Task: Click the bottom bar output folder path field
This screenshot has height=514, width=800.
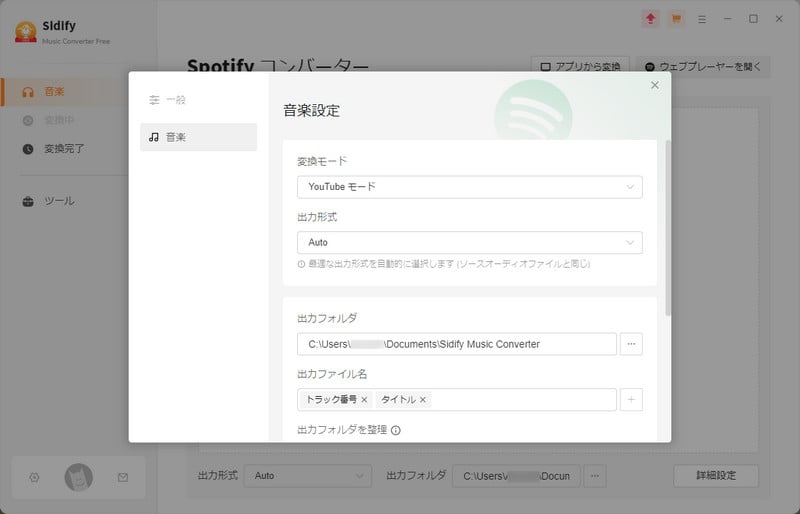Action: (x=516, y=476)
